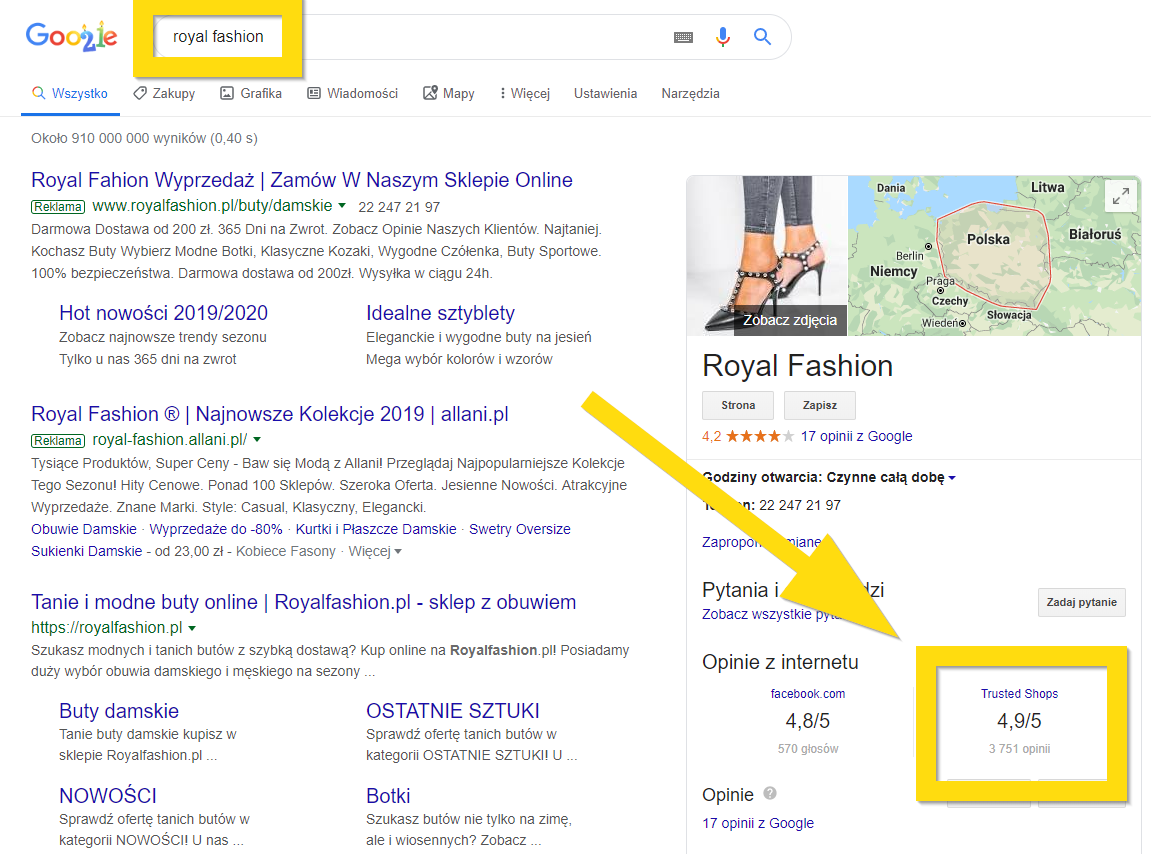Click the help icon next to Opinie
The height and width of the screenshot is (854, 1151).
770,793
